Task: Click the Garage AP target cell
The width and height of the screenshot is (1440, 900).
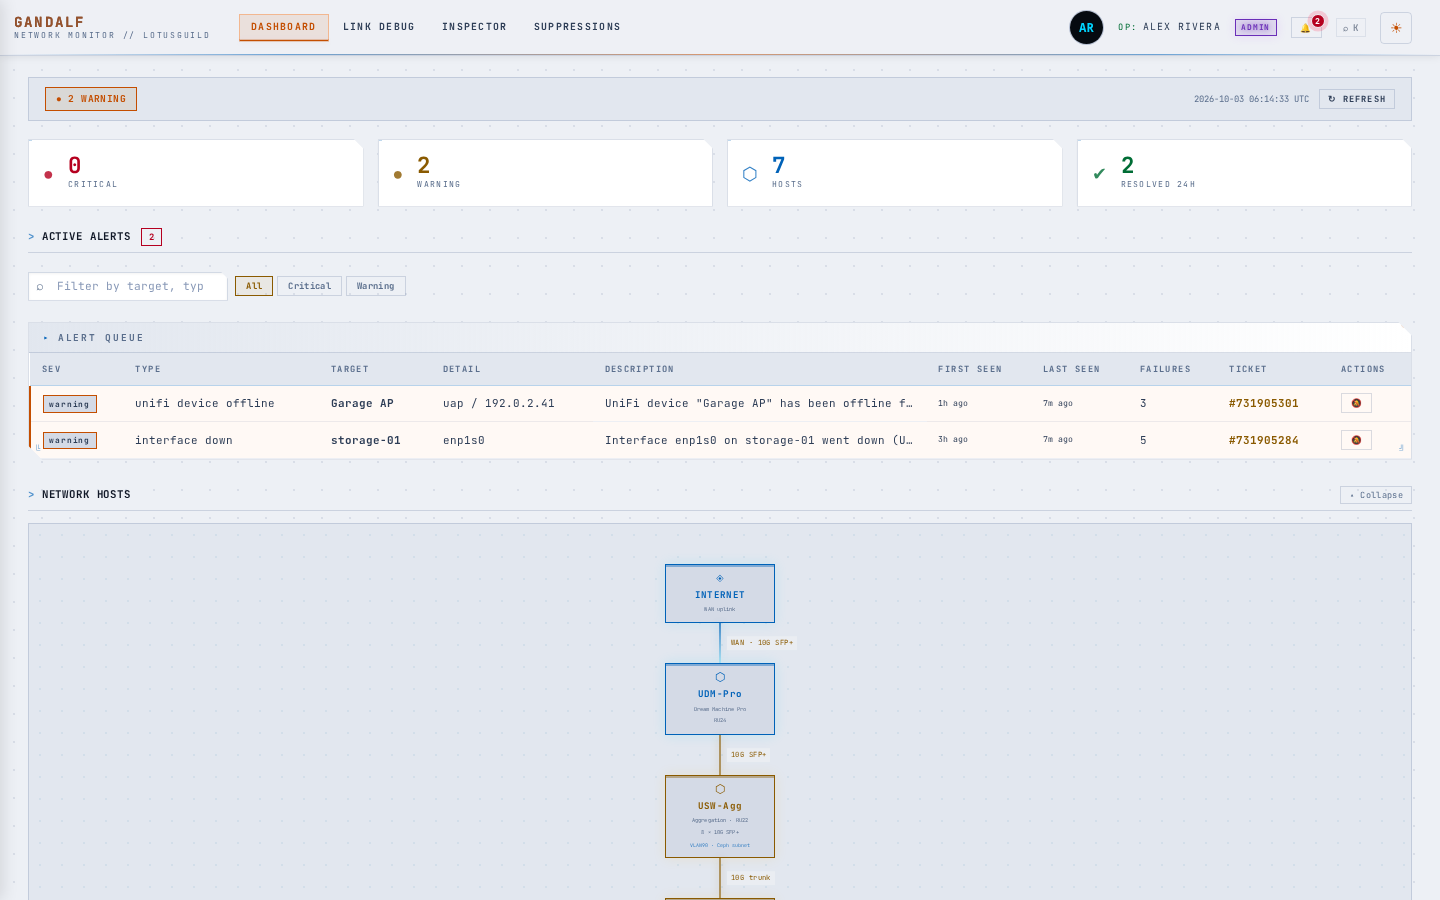Action: (x=362, y=403)
